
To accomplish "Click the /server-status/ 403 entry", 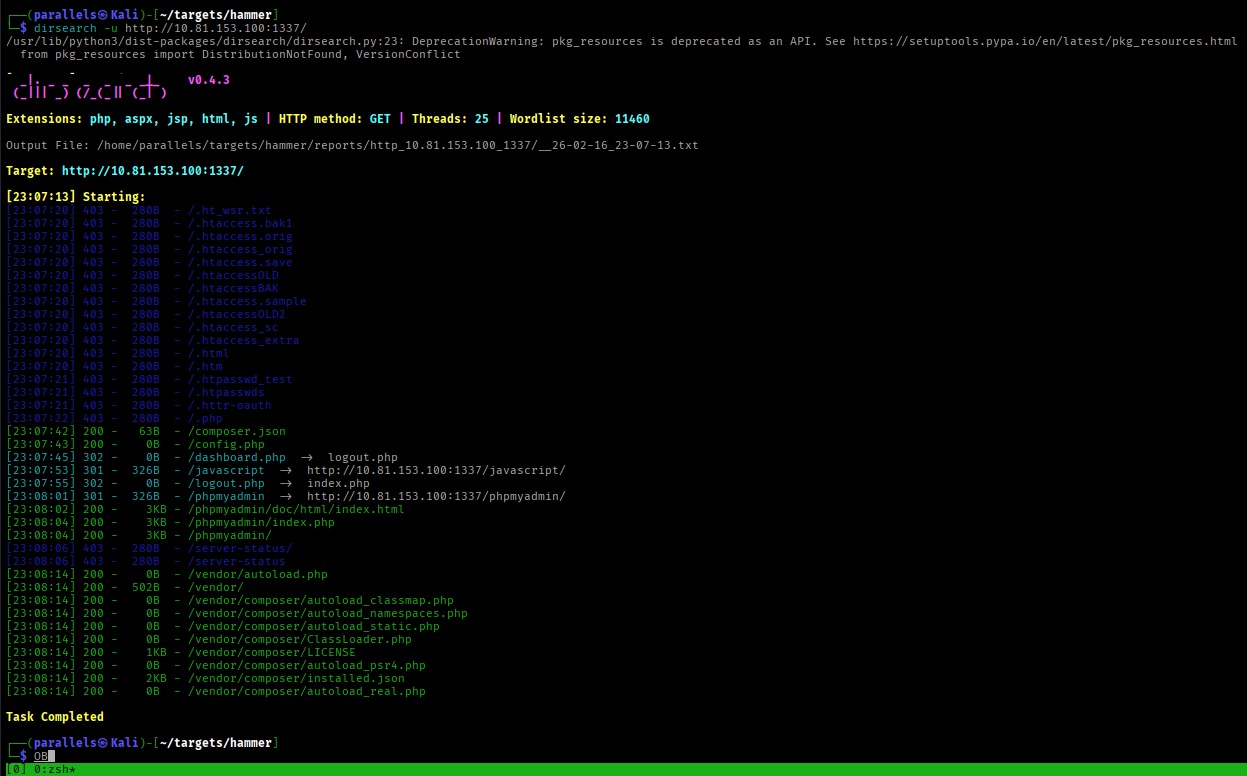I will 240,548.
